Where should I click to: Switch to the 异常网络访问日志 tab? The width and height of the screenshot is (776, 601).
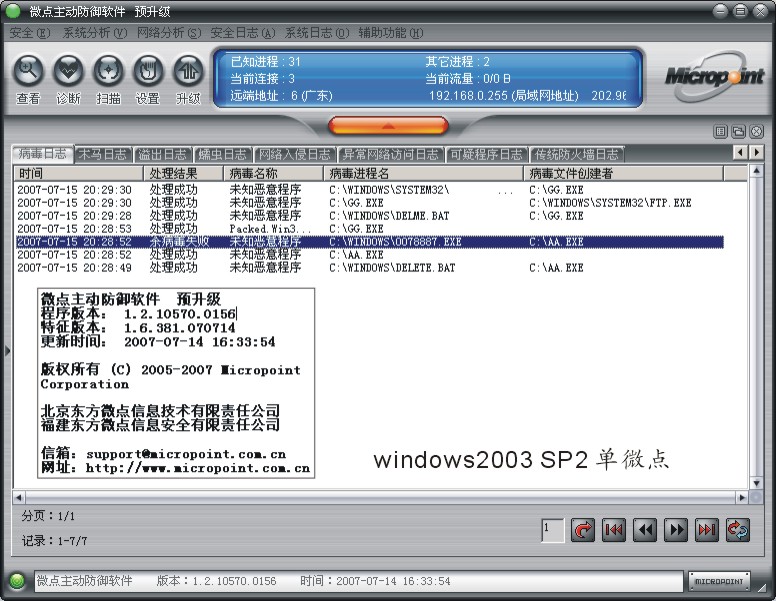point(391,154)
